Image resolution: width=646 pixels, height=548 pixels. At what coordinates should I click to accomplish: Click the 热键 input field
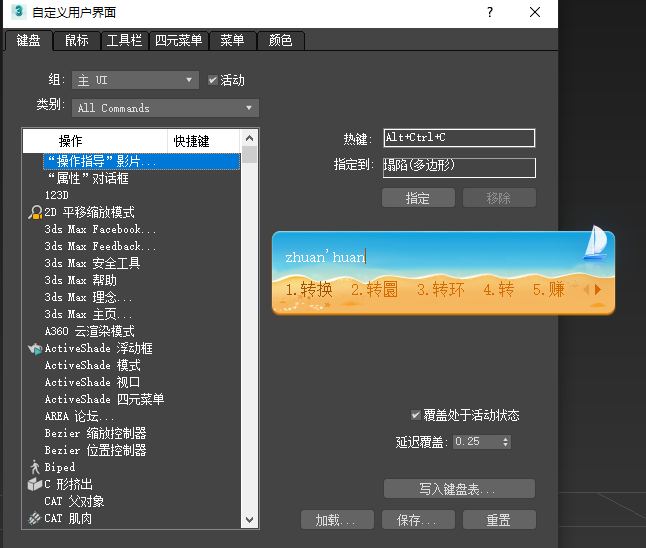click(459, 138)
